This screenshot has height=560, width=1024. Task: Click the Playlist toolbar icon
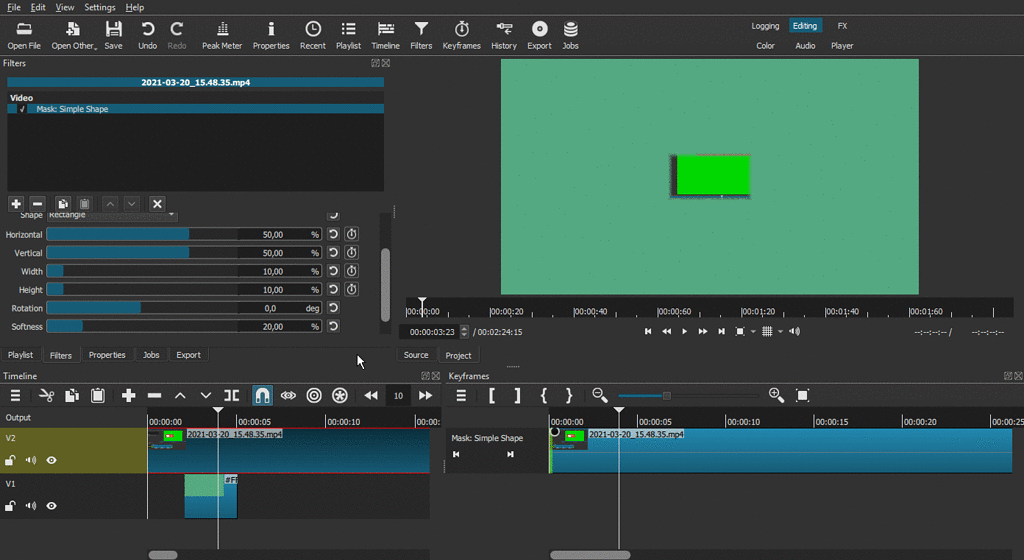(x=348, y=35)
